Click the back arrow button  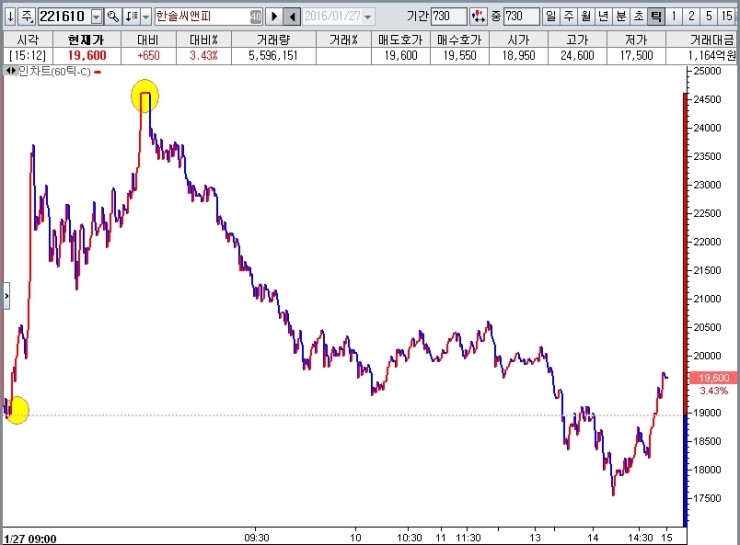[292, 17]
